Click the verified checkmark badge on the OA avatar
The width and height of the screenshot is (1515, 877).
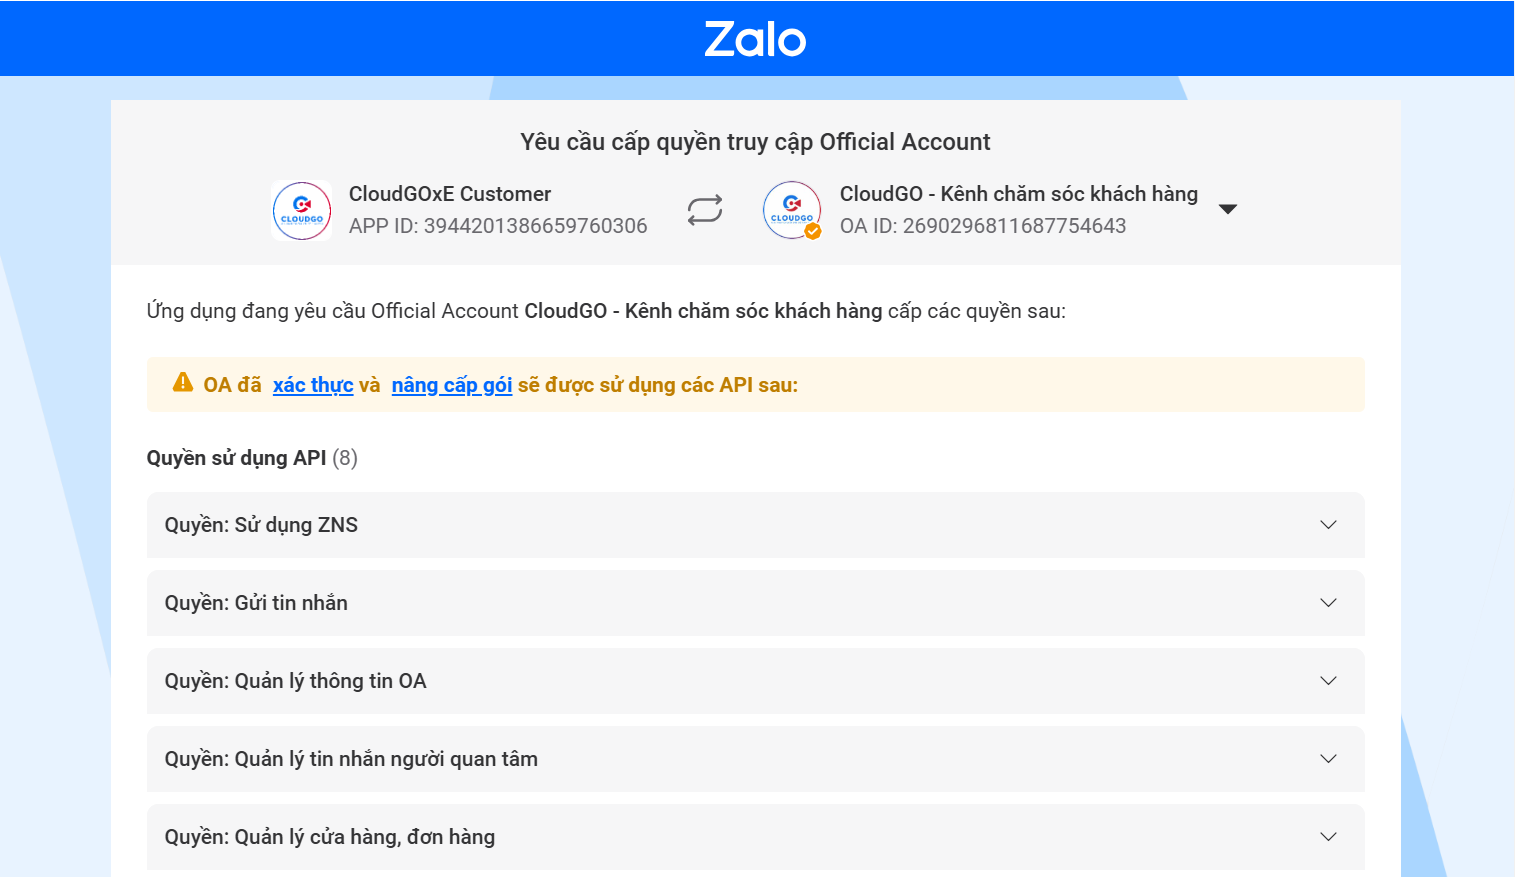(x=811, y=231)
